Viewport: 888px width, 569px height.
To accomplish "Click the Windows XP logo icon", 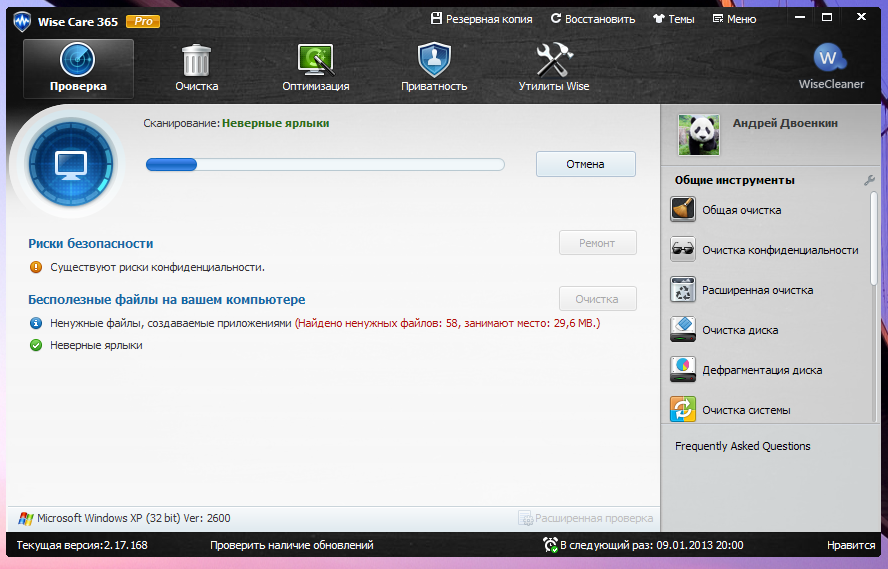I will point(25,518).
